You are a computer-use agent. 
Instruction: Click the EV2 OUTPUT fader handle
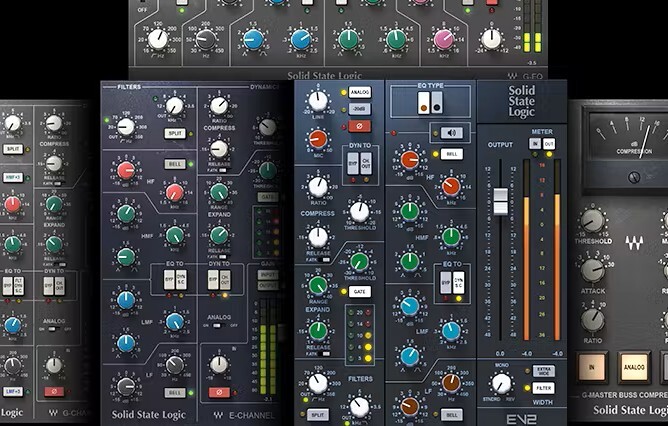[x=500, y=201]
